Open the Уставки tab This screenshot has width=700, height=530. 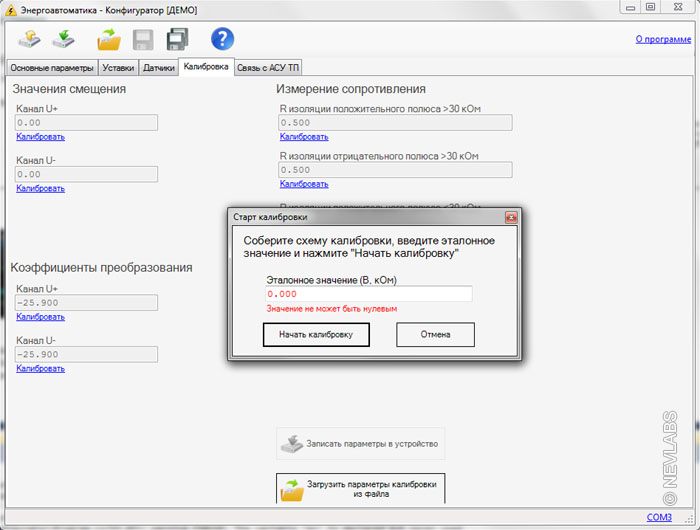[x=118, y=68]
